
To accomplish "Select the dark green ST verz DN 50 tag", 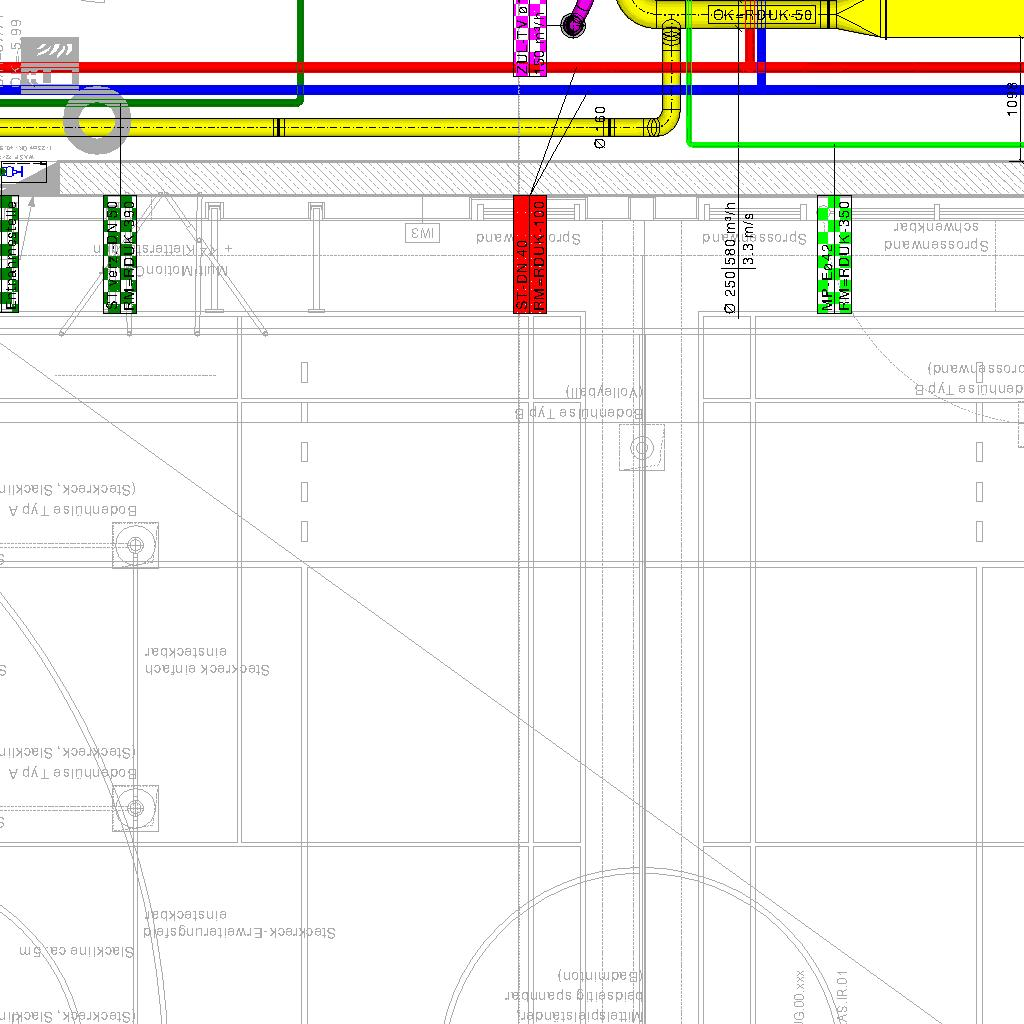I will 119,254.
